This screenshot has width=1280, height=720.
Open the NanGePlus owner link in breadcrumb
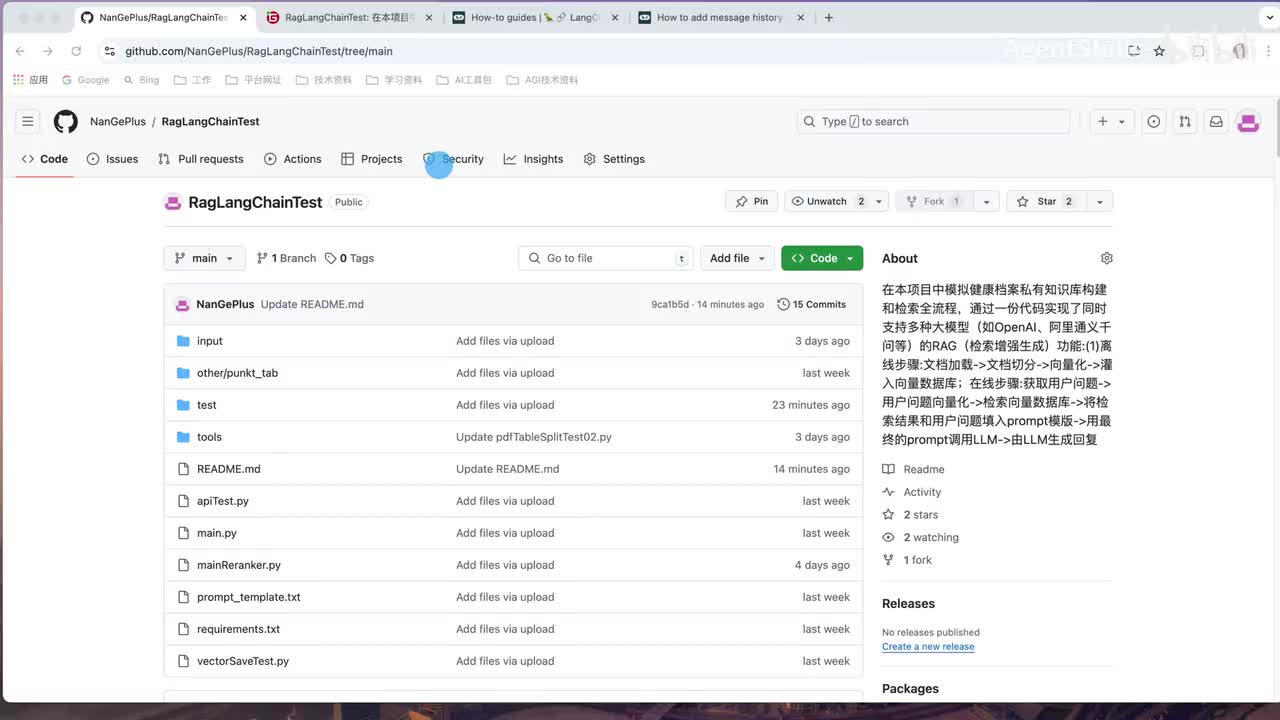coord(118,122)
